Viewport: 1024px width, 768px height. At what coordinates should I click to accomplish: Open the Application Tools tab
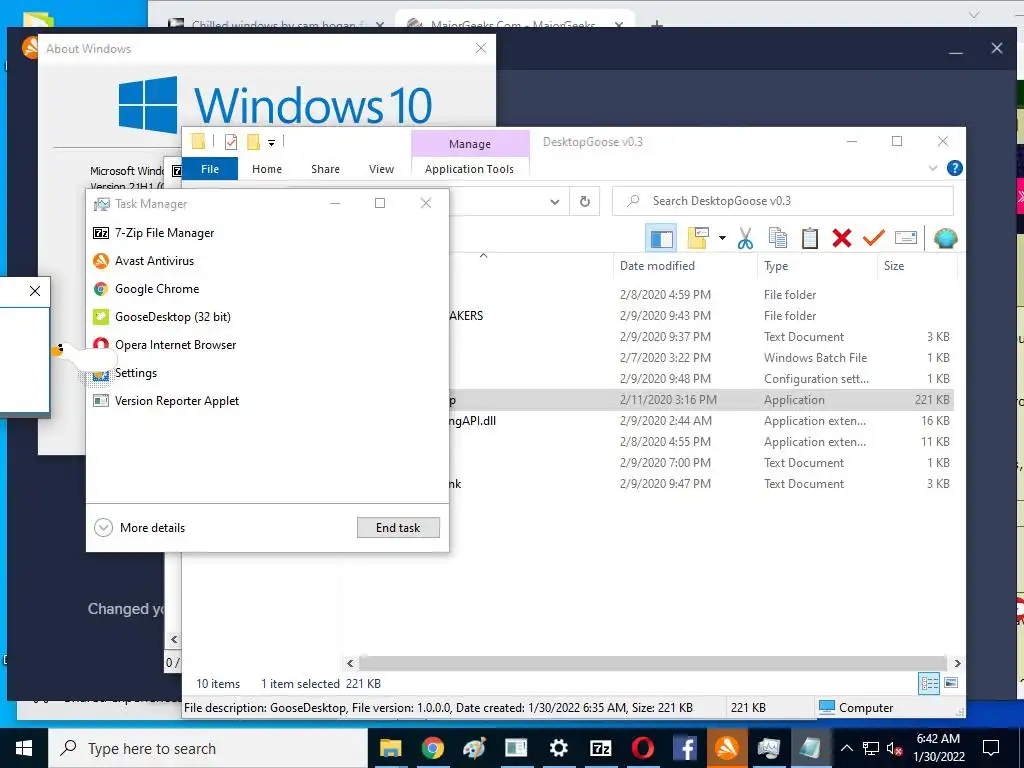(x=469, y=169)
